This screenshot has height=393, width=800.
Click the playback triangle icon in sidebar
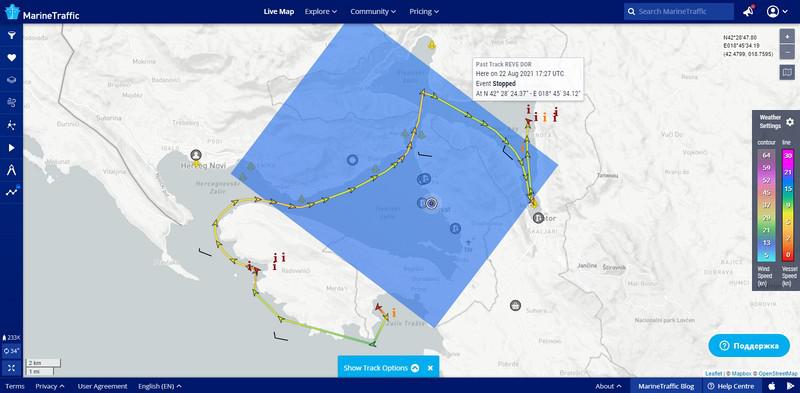coord(11,148)
